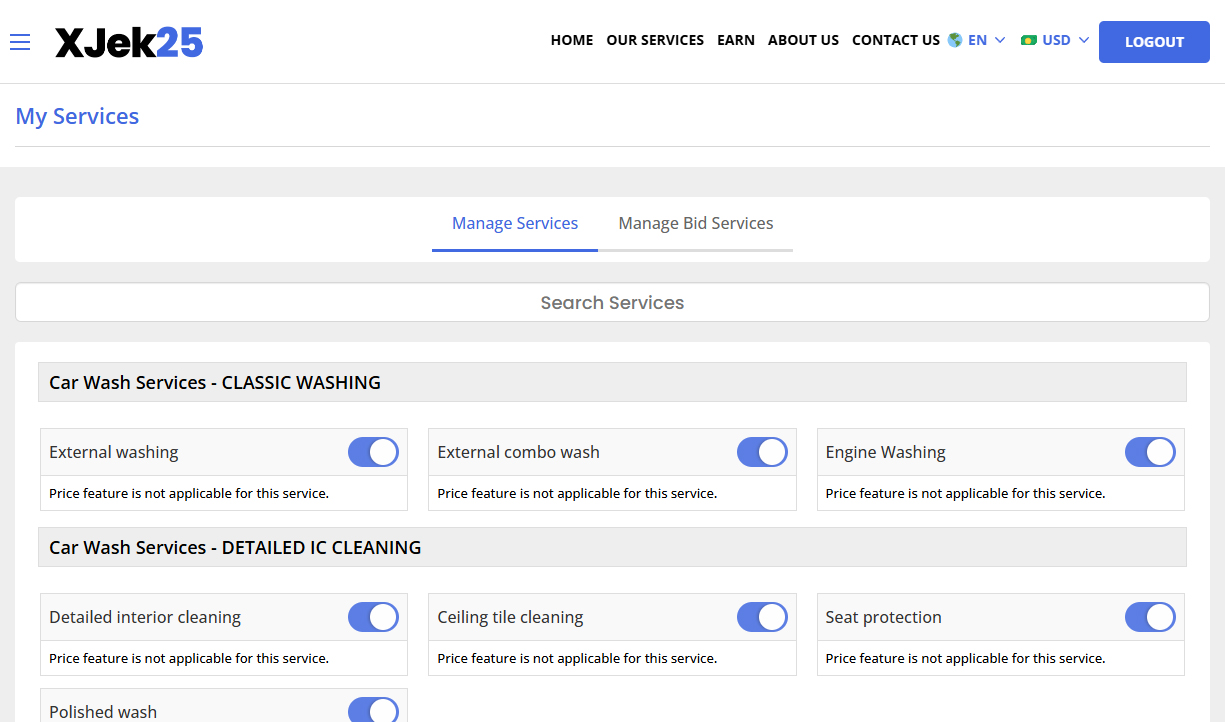Select the Manage Services tab
This screenshot has height=722, width=1225.
[x=514, y=223]
